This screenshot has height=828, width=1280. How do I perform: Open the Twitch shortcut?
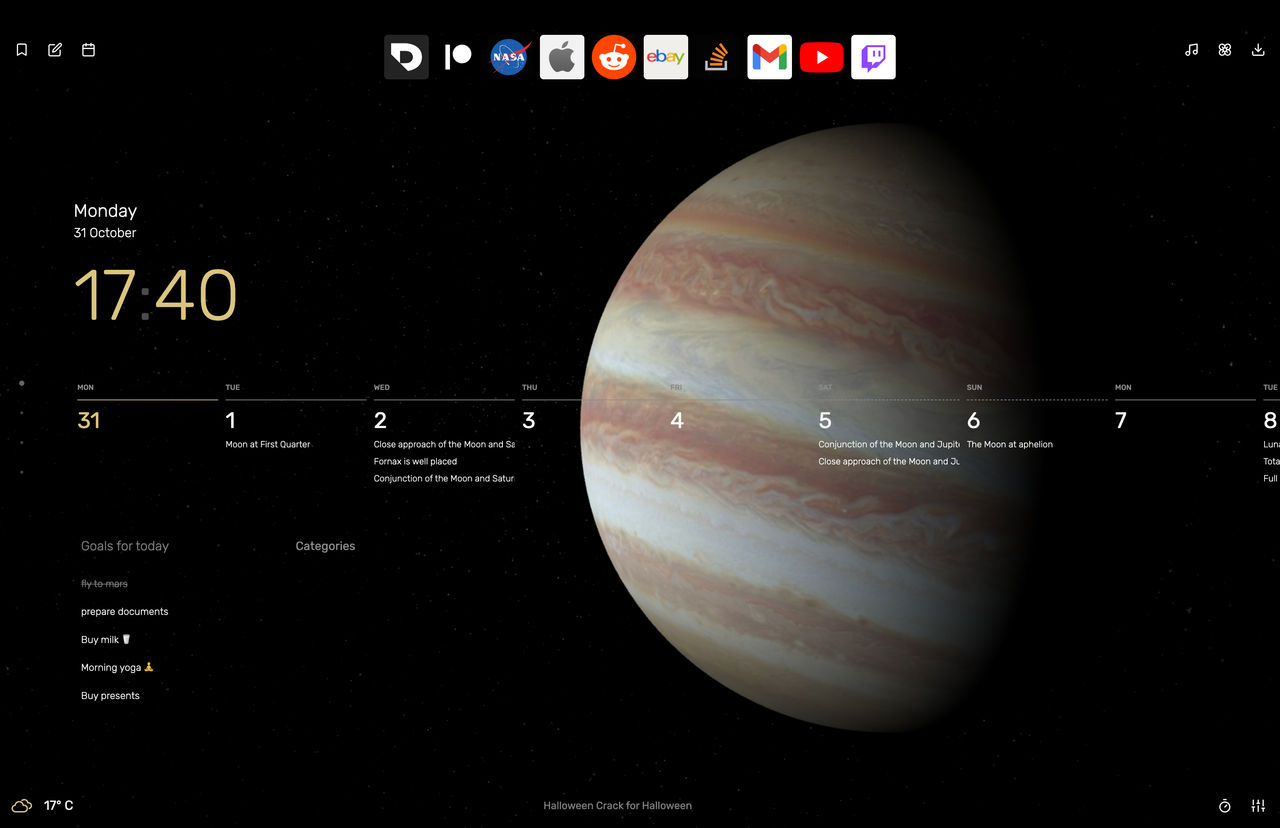873,57
